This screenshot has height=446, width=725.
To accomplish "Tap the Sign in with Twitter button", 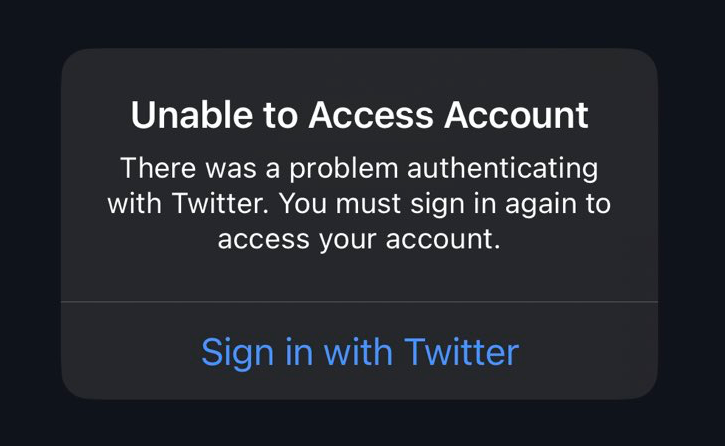I will 360,352.
